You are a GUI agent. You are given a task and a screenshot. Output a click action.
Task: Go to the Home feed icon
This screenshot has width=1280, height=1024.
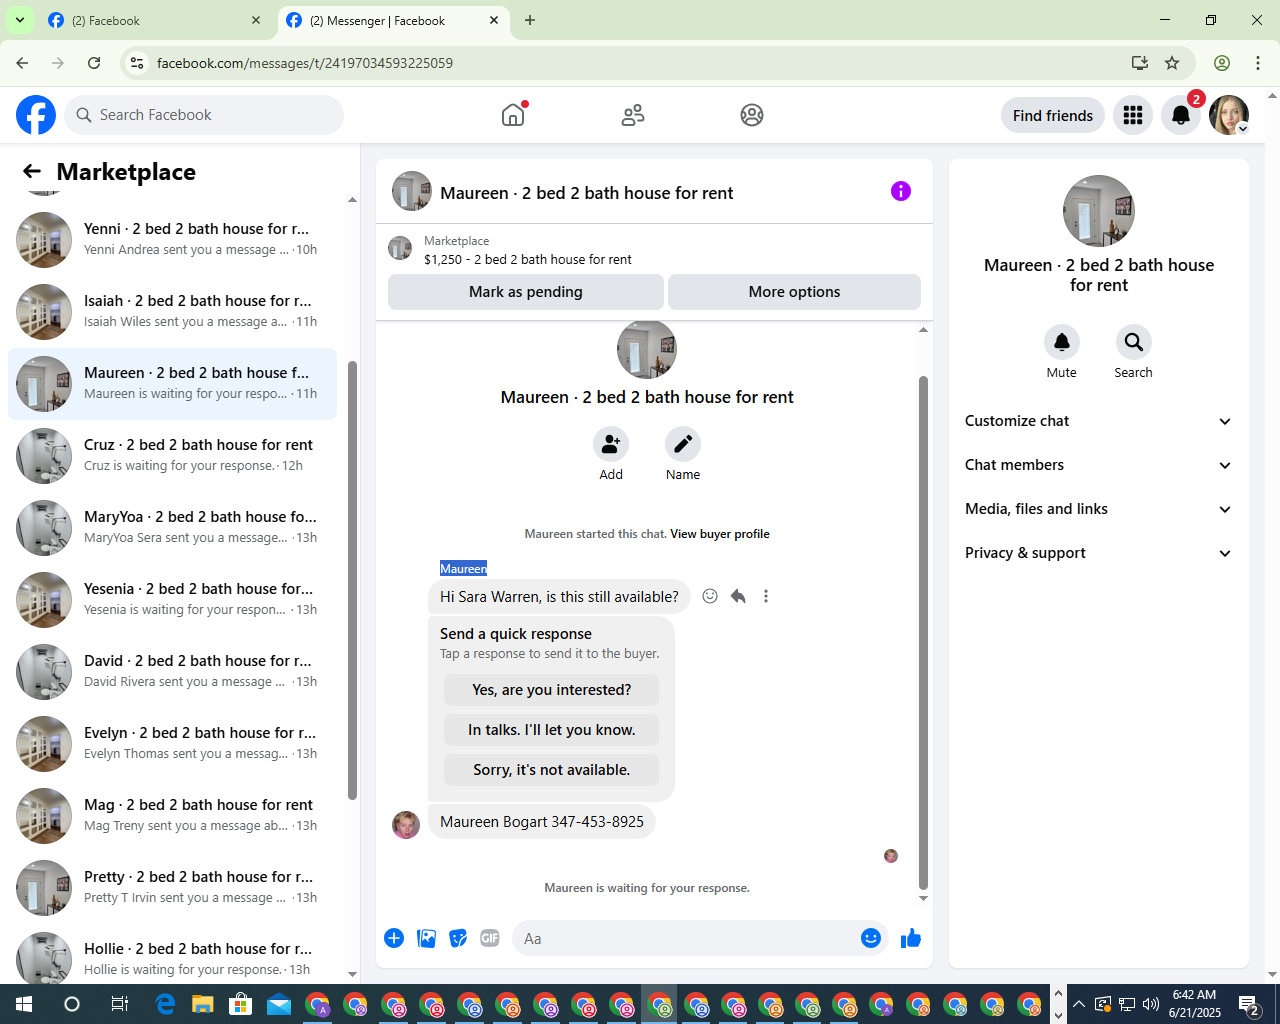tap(513, 115)
